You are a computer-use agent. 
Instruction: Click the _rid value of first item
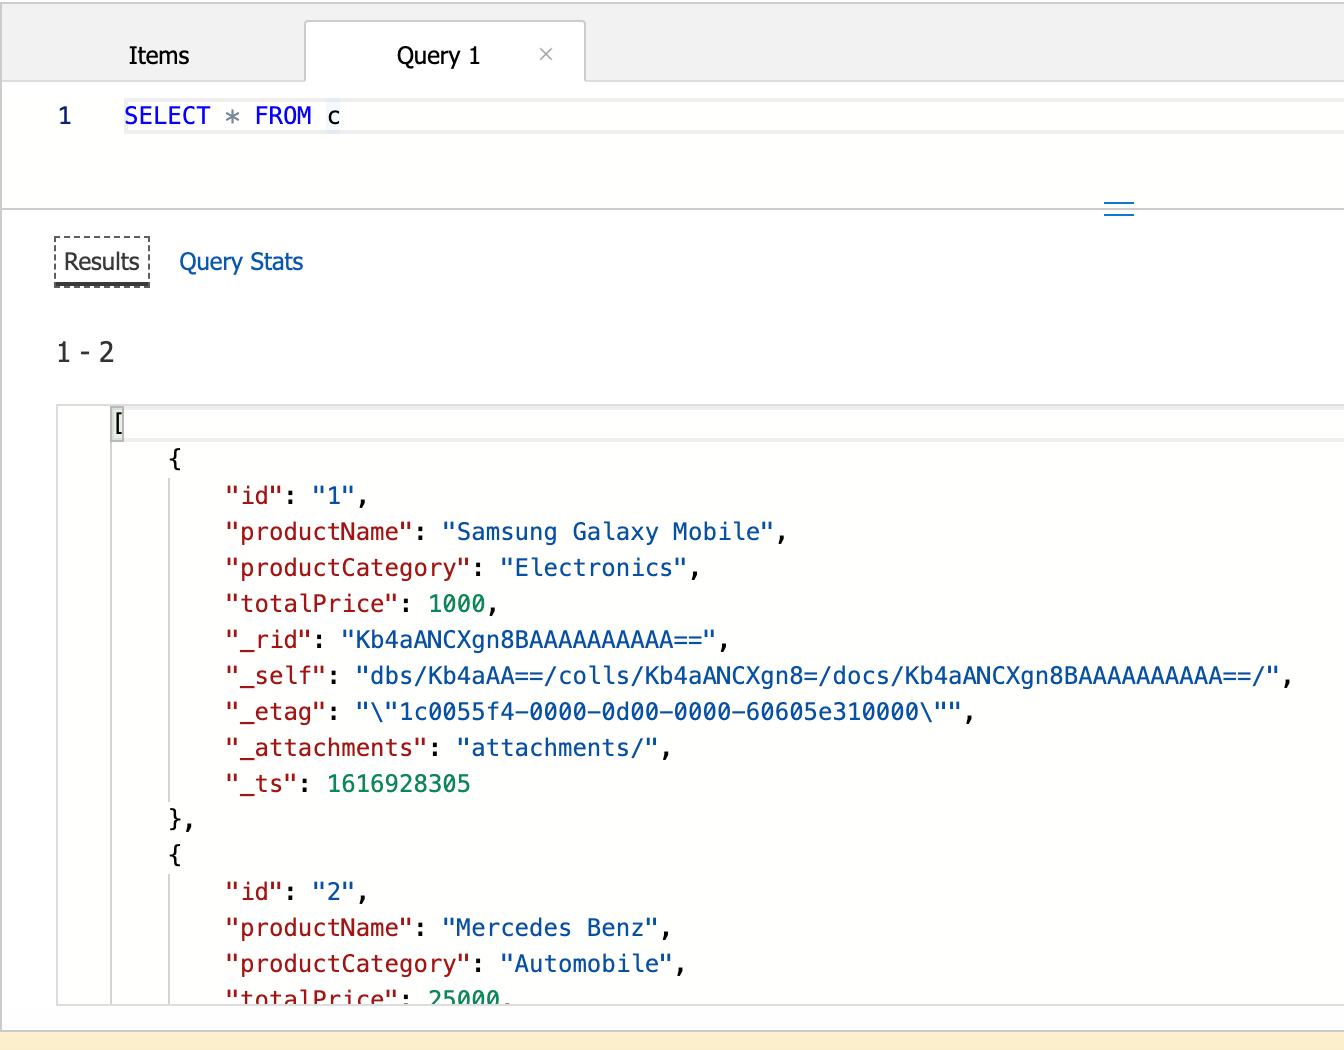coord(528,640)
